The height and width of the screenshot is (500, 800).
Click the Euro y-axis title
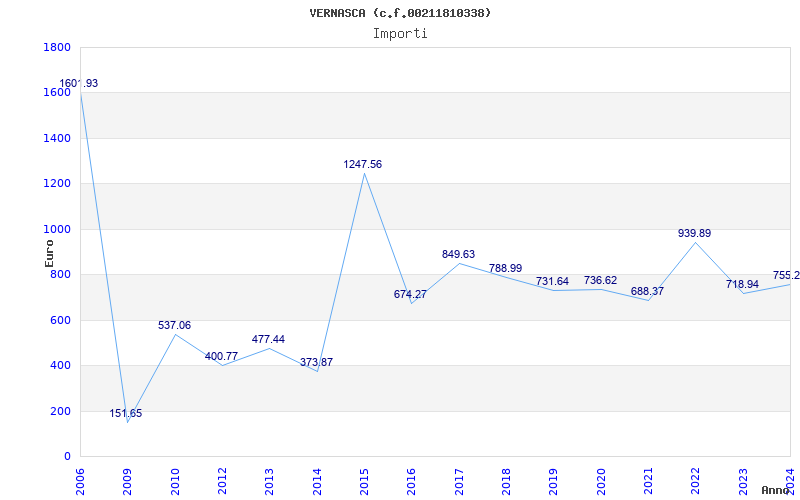coord(49,253)
